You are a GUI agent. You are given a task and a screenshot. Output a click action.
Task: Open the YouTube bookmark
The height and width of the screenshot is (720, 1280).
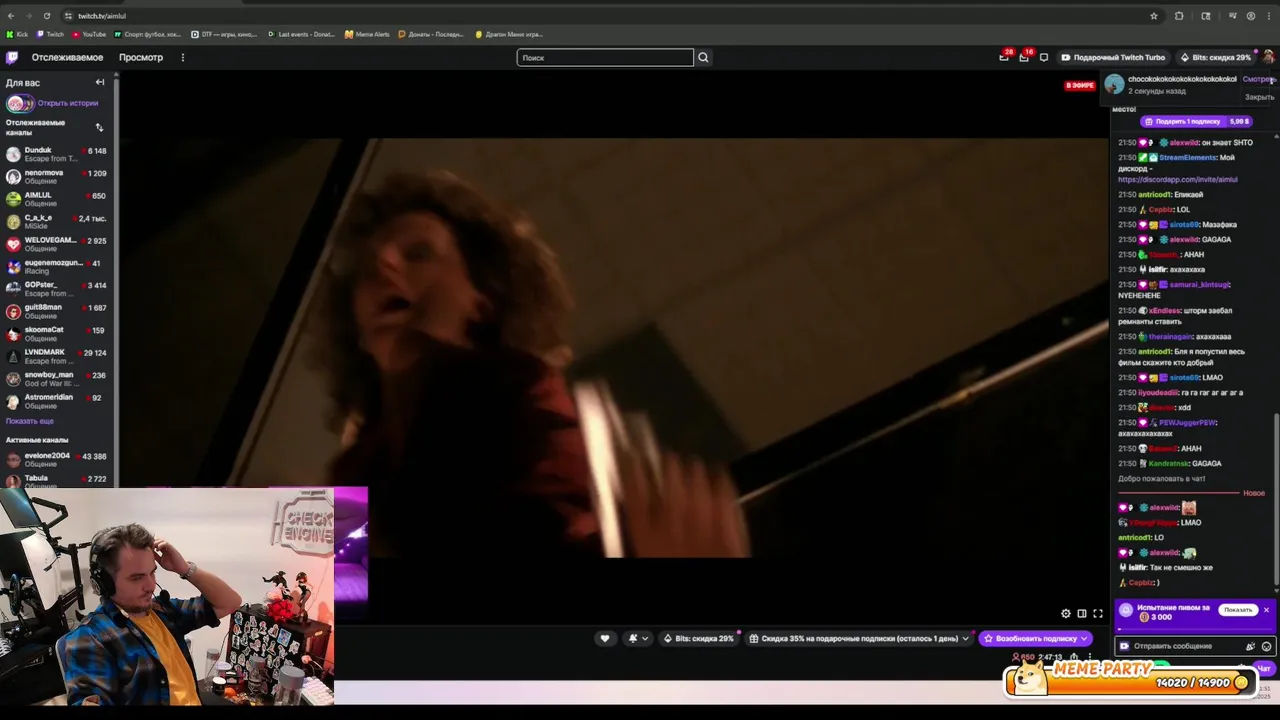click(x=88, y=34)
